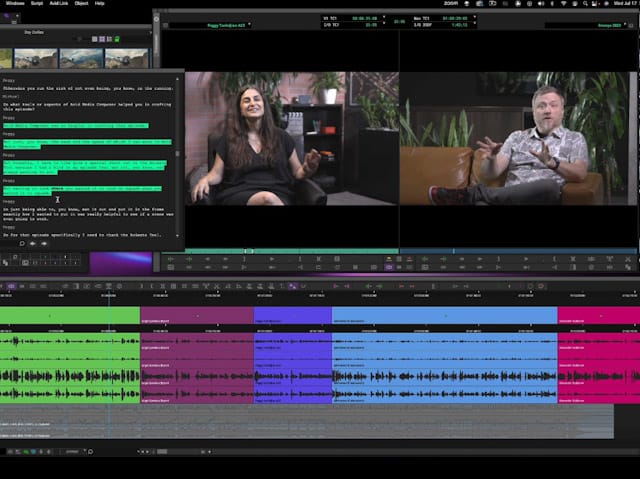640x479 pixels.
Task: Step record monitor back one frame
Action: (x=462, y=259)
